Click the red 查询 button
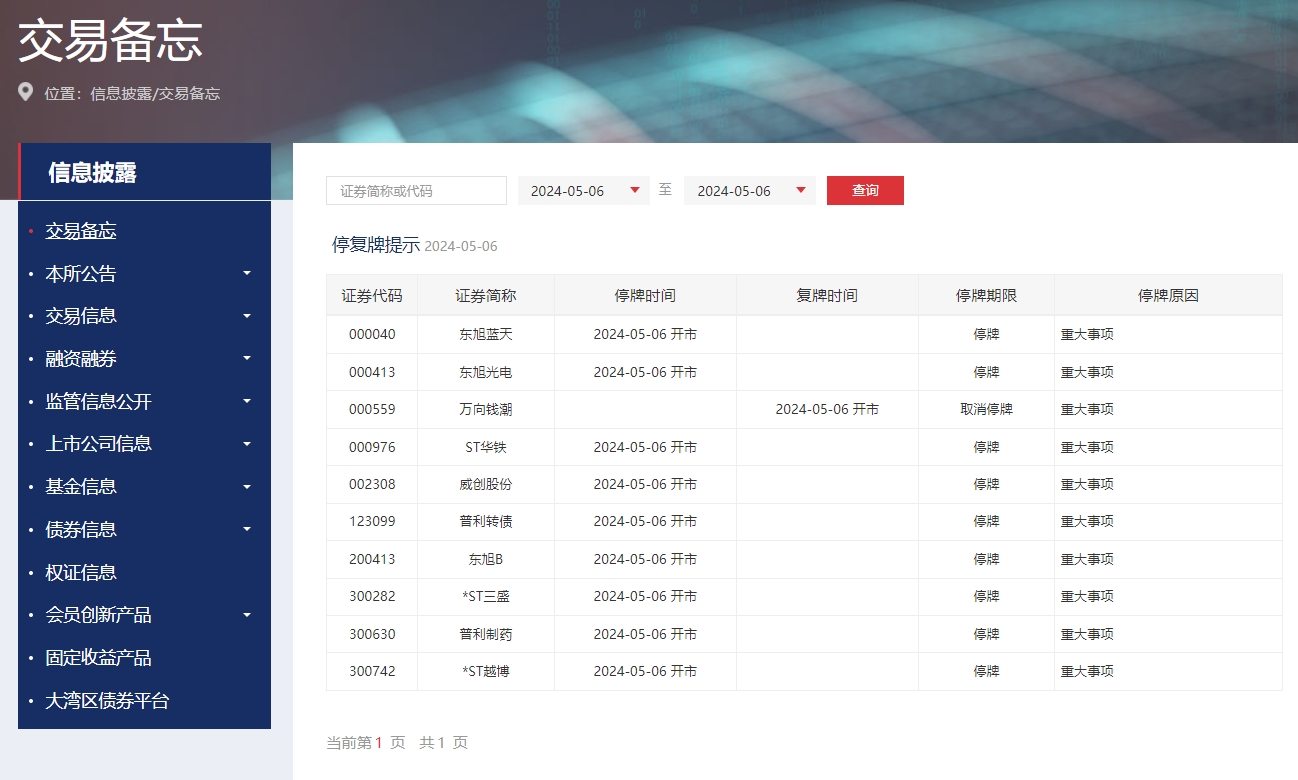Viewport: 1298px width, 780px height. point(865,191)
